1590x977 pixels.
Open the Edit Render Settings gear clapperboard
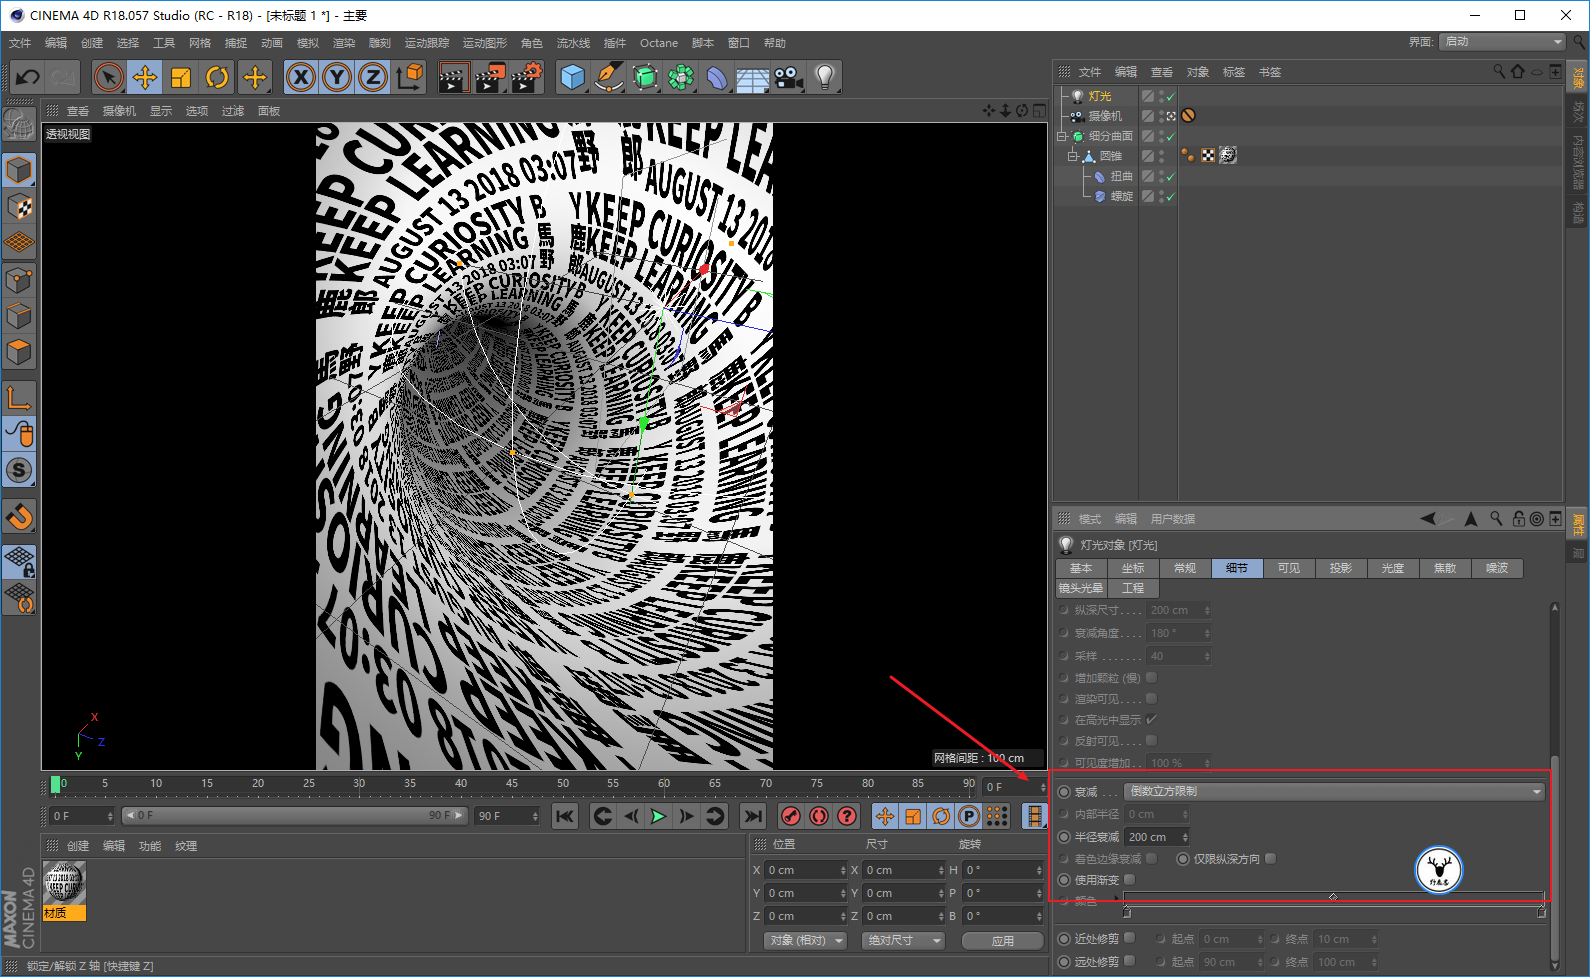(526, 77)
